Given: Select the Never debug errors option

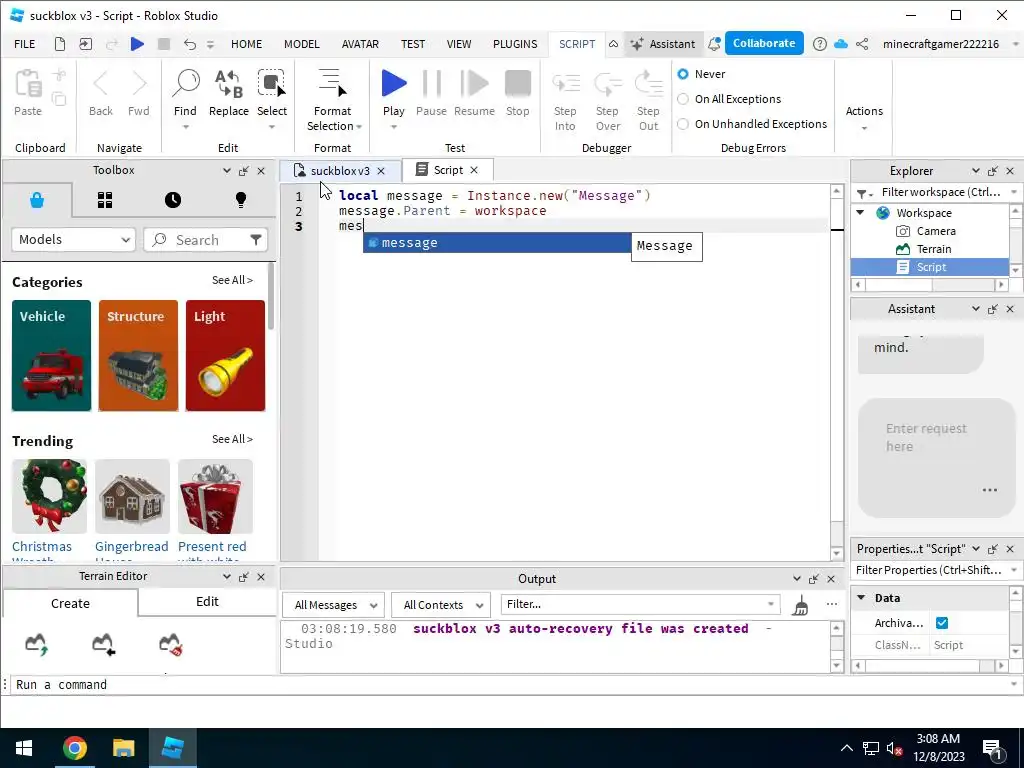Looking at the screenshot, I should click(683, 74).
